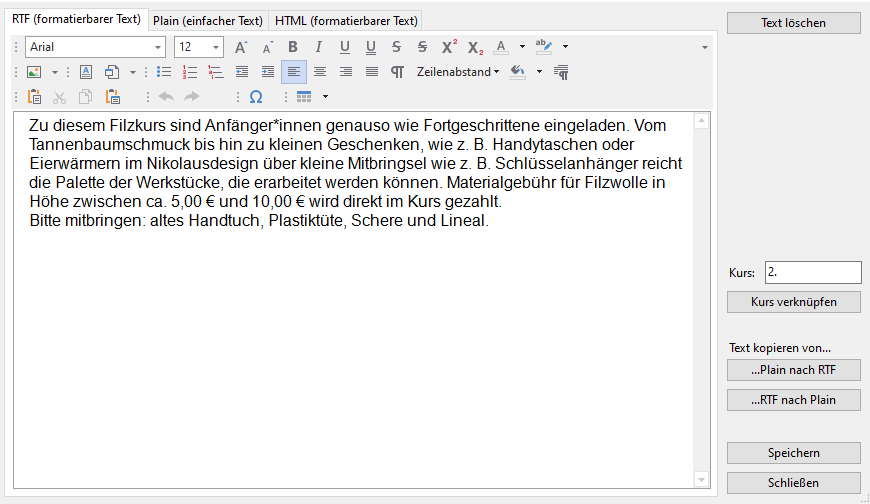870x504 pixels.
Task: Open toolbar overflow options arrow
Action: click(705, 48)
